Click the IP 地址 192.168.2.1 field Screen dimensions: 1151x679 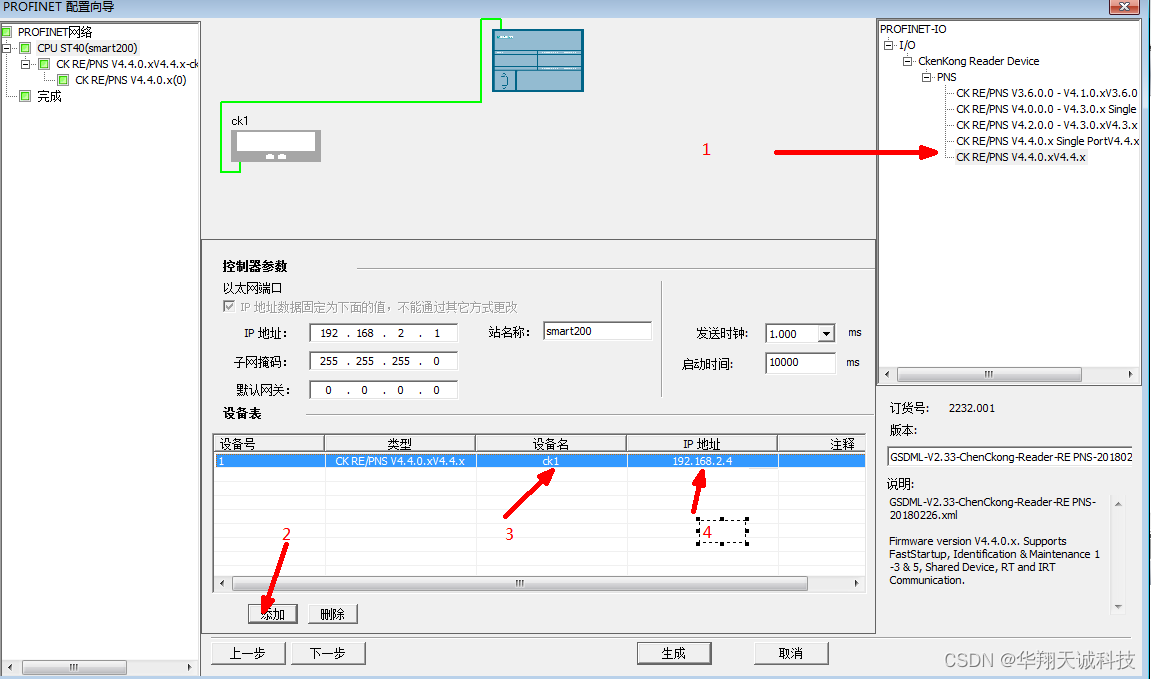click(384, 333)
